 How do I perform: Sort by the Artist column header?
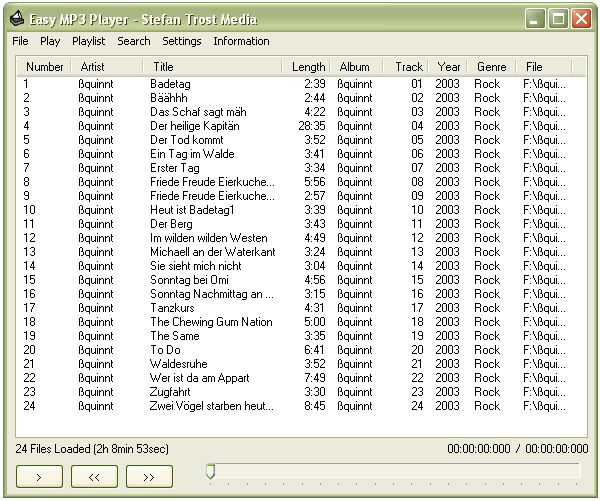click(x=92, y=67)
